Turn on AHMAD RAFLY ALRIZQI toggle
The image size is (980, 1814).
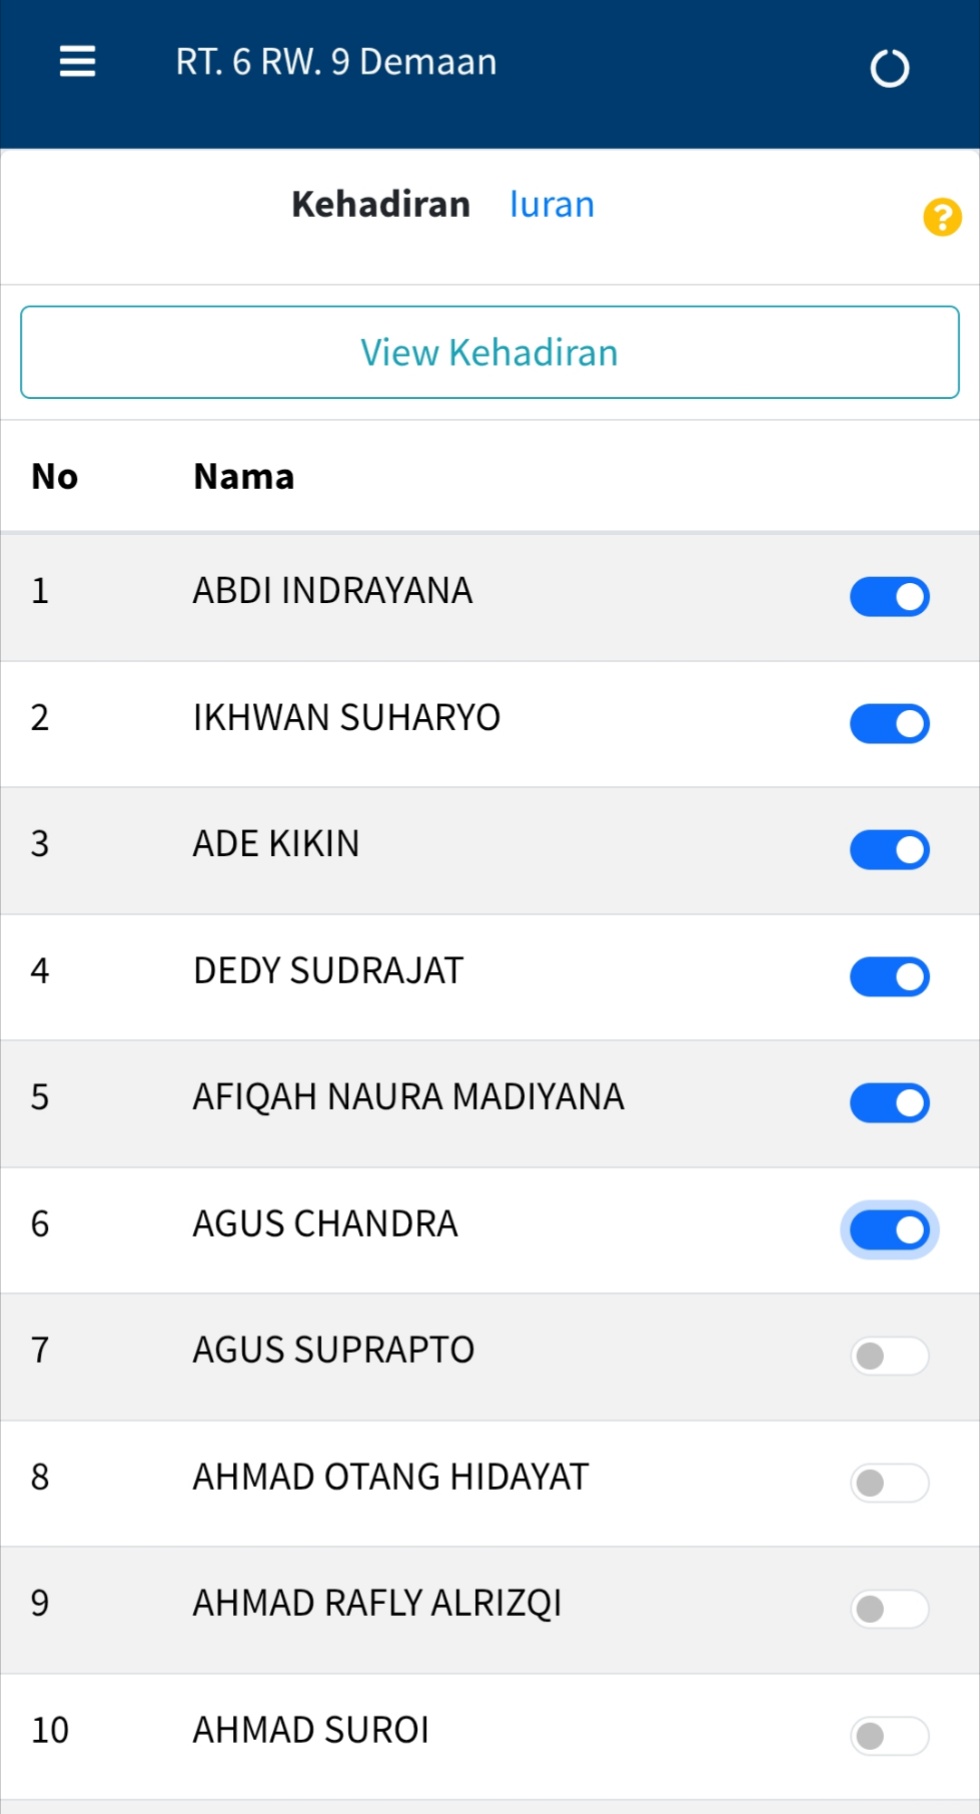[889, 1608]
